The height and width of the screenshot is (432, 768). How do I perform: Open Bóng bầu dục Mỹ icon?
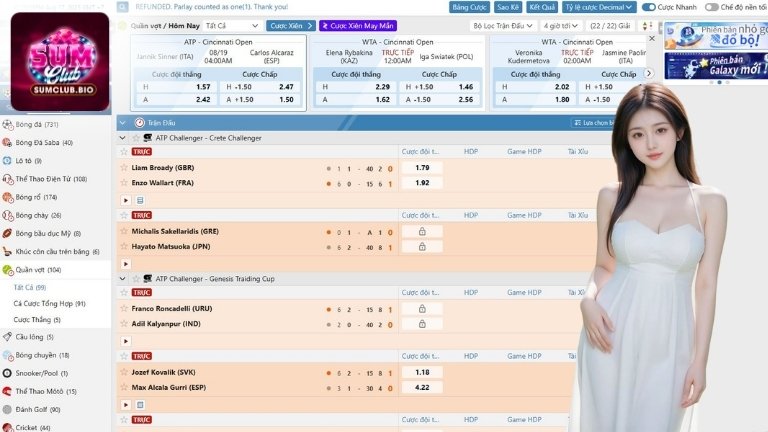pyautogui.click(x=7, y=233)
